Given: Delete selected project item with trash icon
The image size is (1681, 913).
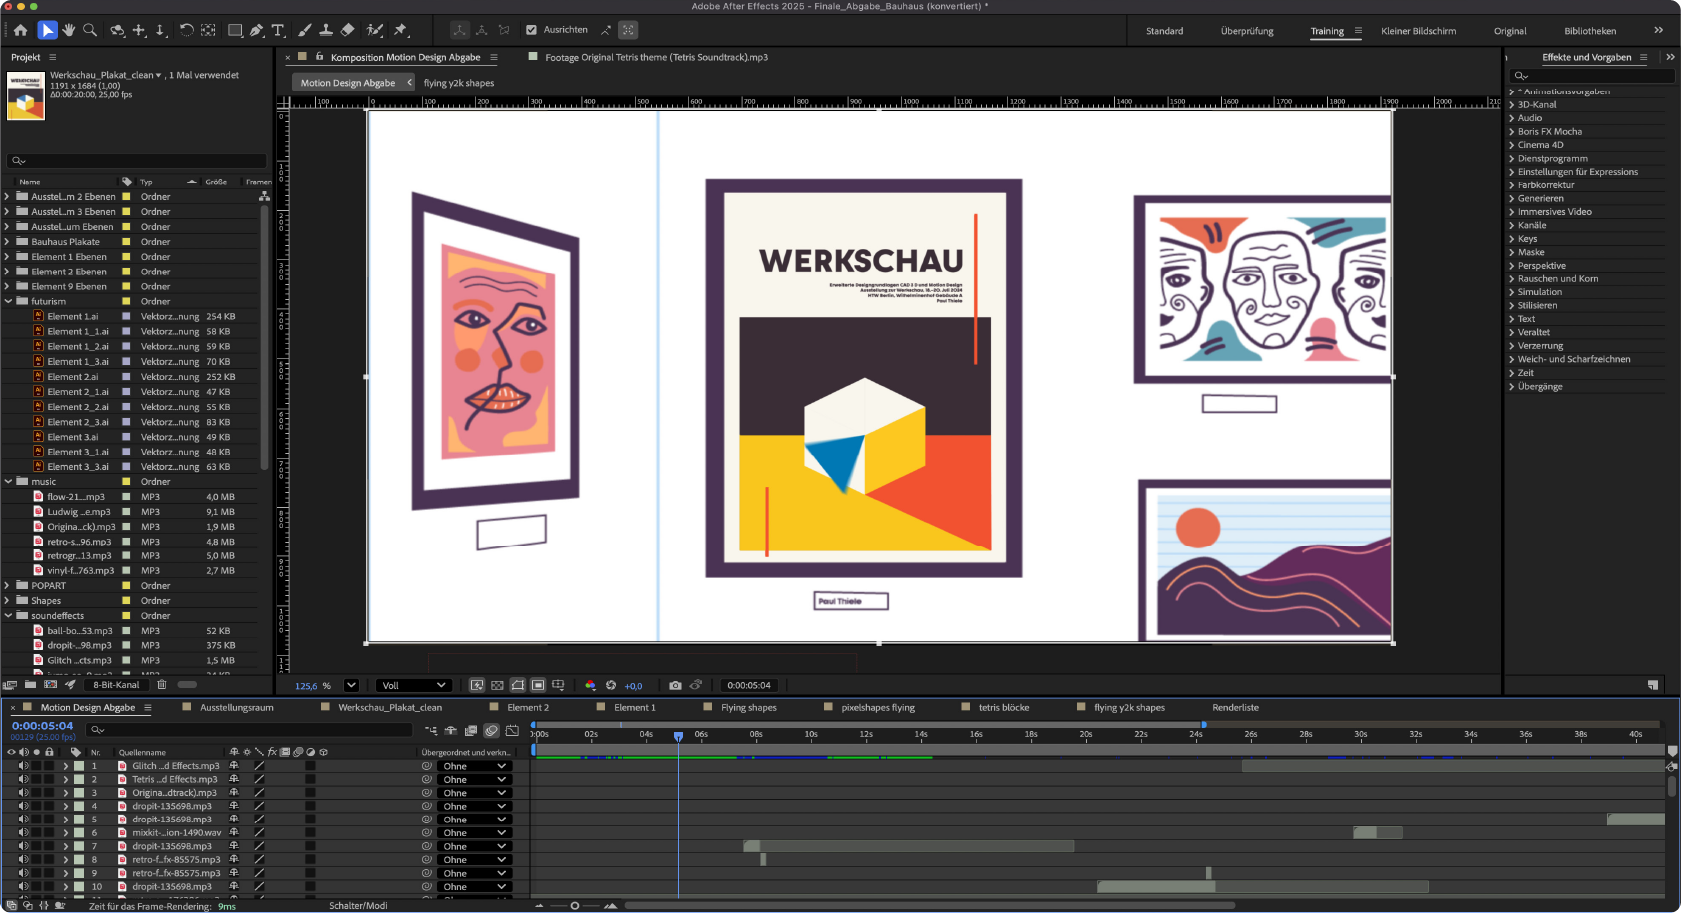Looking at the screenshot, I should pyautogui.click(x=161, y=685).
